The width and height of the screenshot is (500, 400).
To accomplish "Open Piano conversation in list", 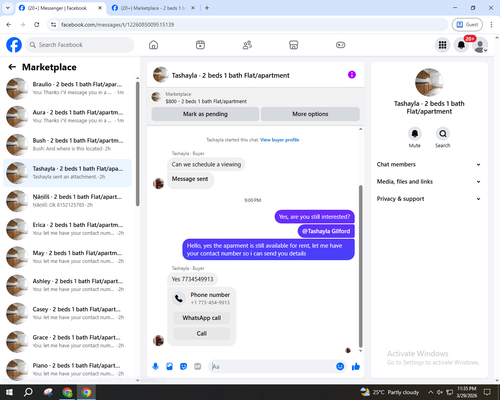I will (x=68, y=369).
